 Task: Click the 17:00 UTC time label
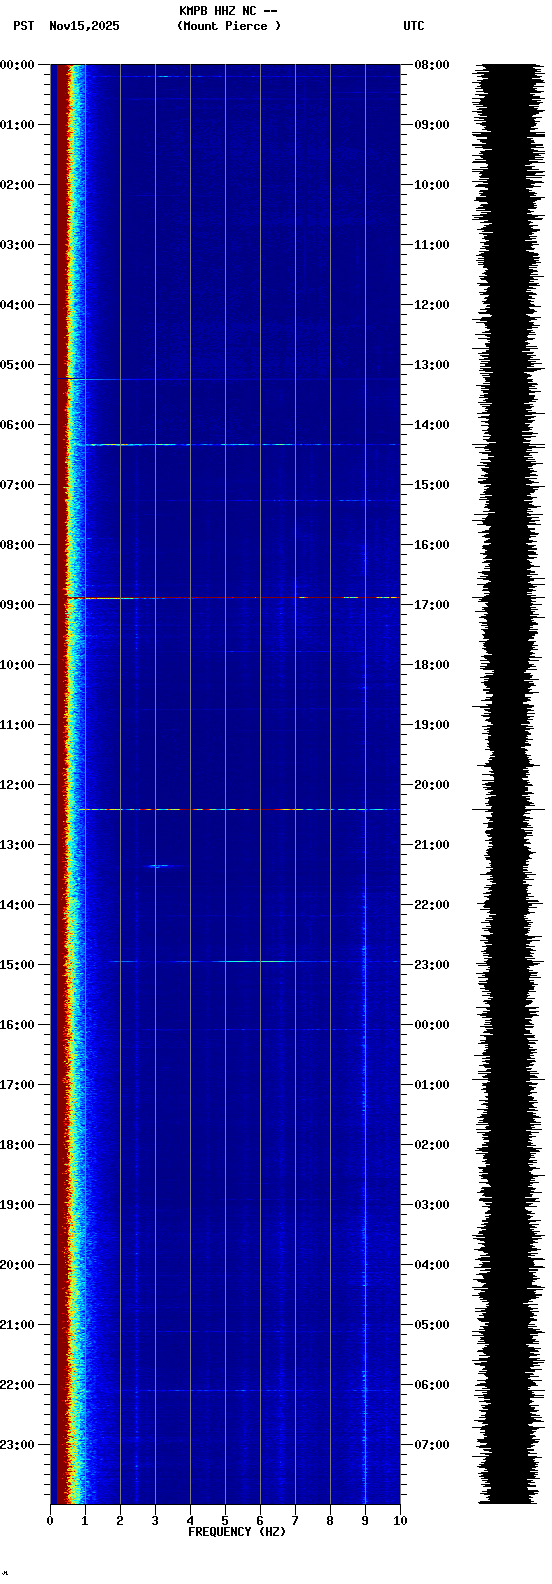[432, 605]
